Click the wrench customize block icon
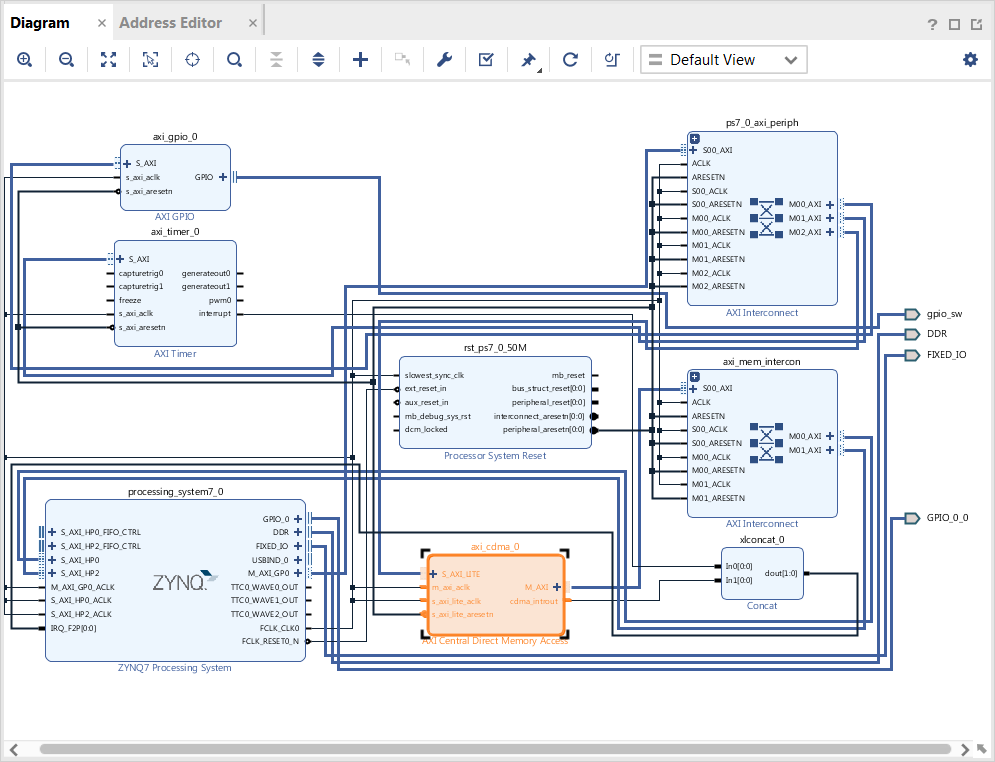995x762 pixels. [444, 60]
